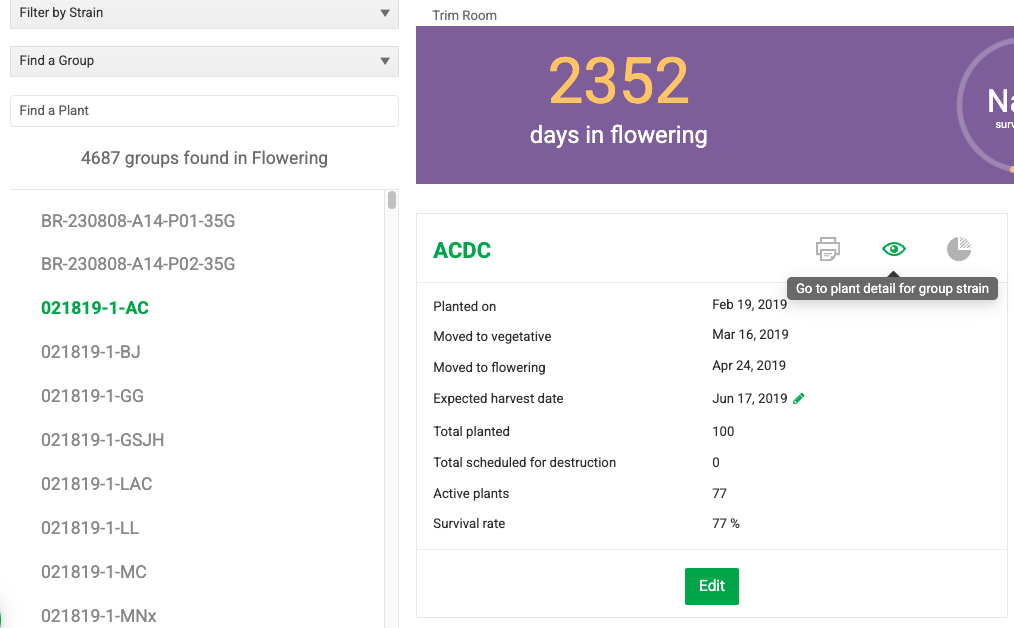Choose group 021819-1-GG
Viewport: 1014px width, 628px height.
pyautogui.click(x=92, y=396)
